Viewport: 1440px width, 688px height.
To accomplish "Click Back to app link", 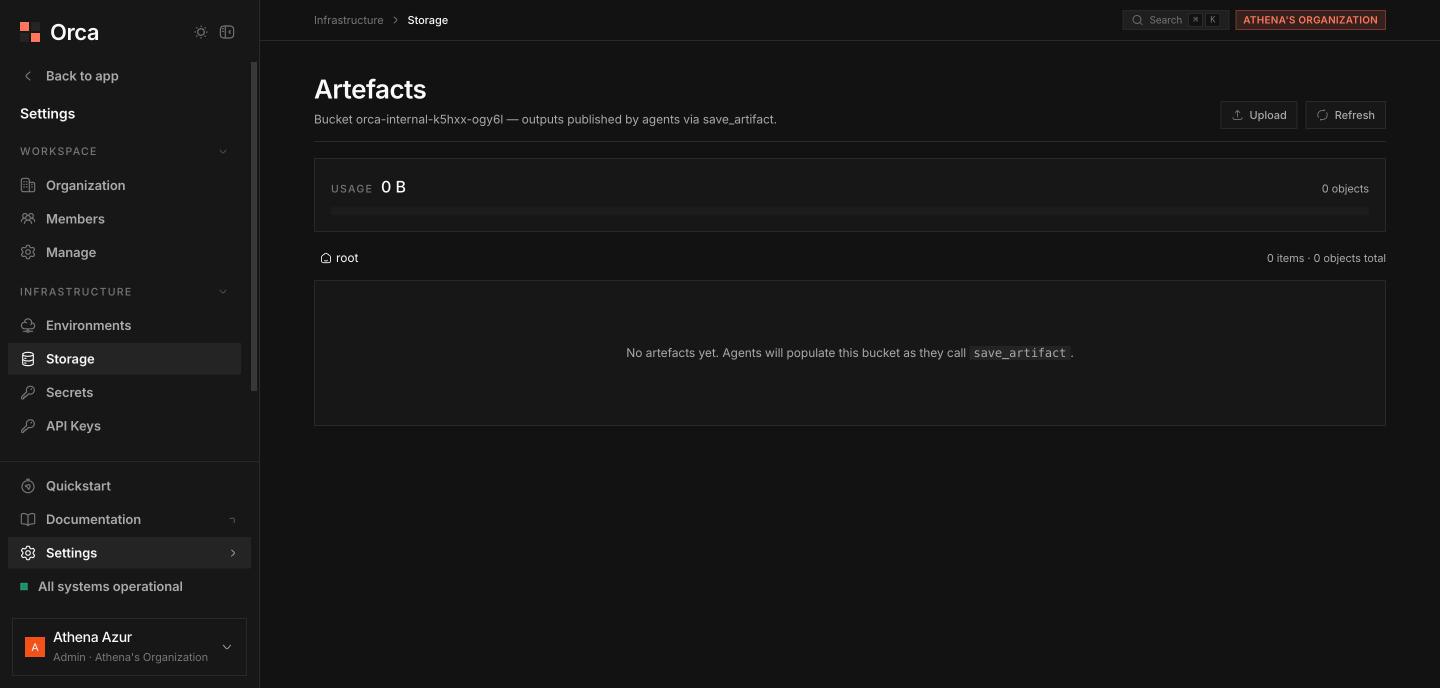I will 82,76.
